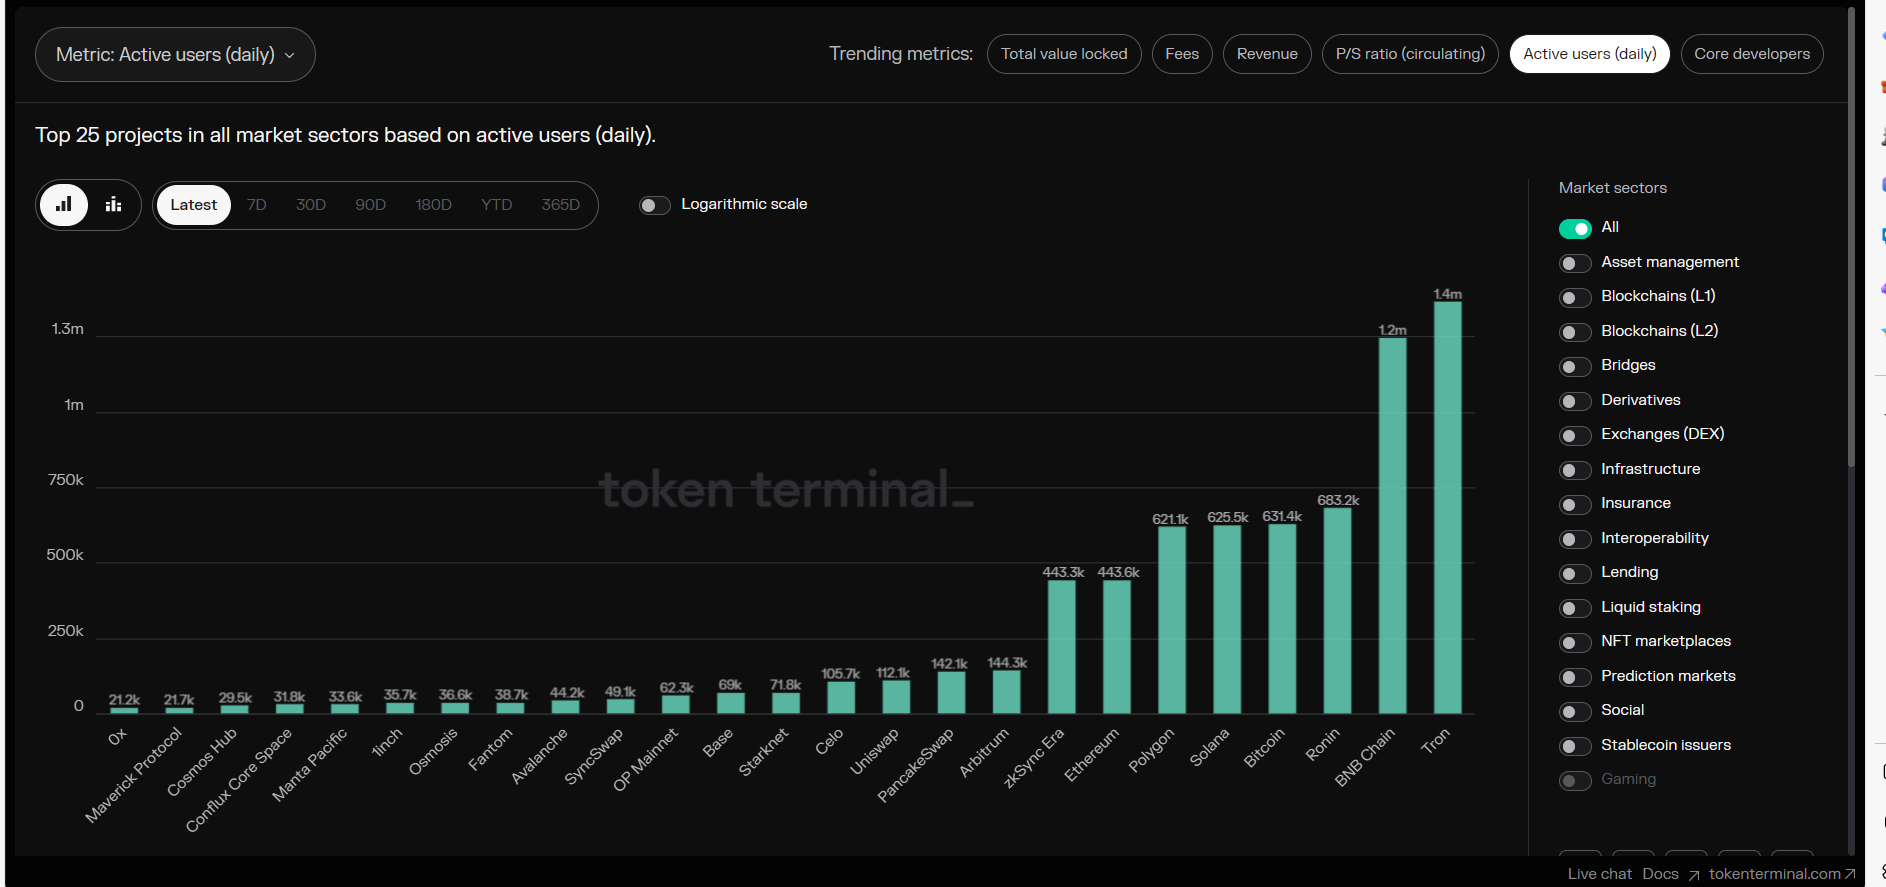This screenshot has width=1886, height=887.
Task: Click the arrow icon beside Docs
Action: click(1693, 875)
